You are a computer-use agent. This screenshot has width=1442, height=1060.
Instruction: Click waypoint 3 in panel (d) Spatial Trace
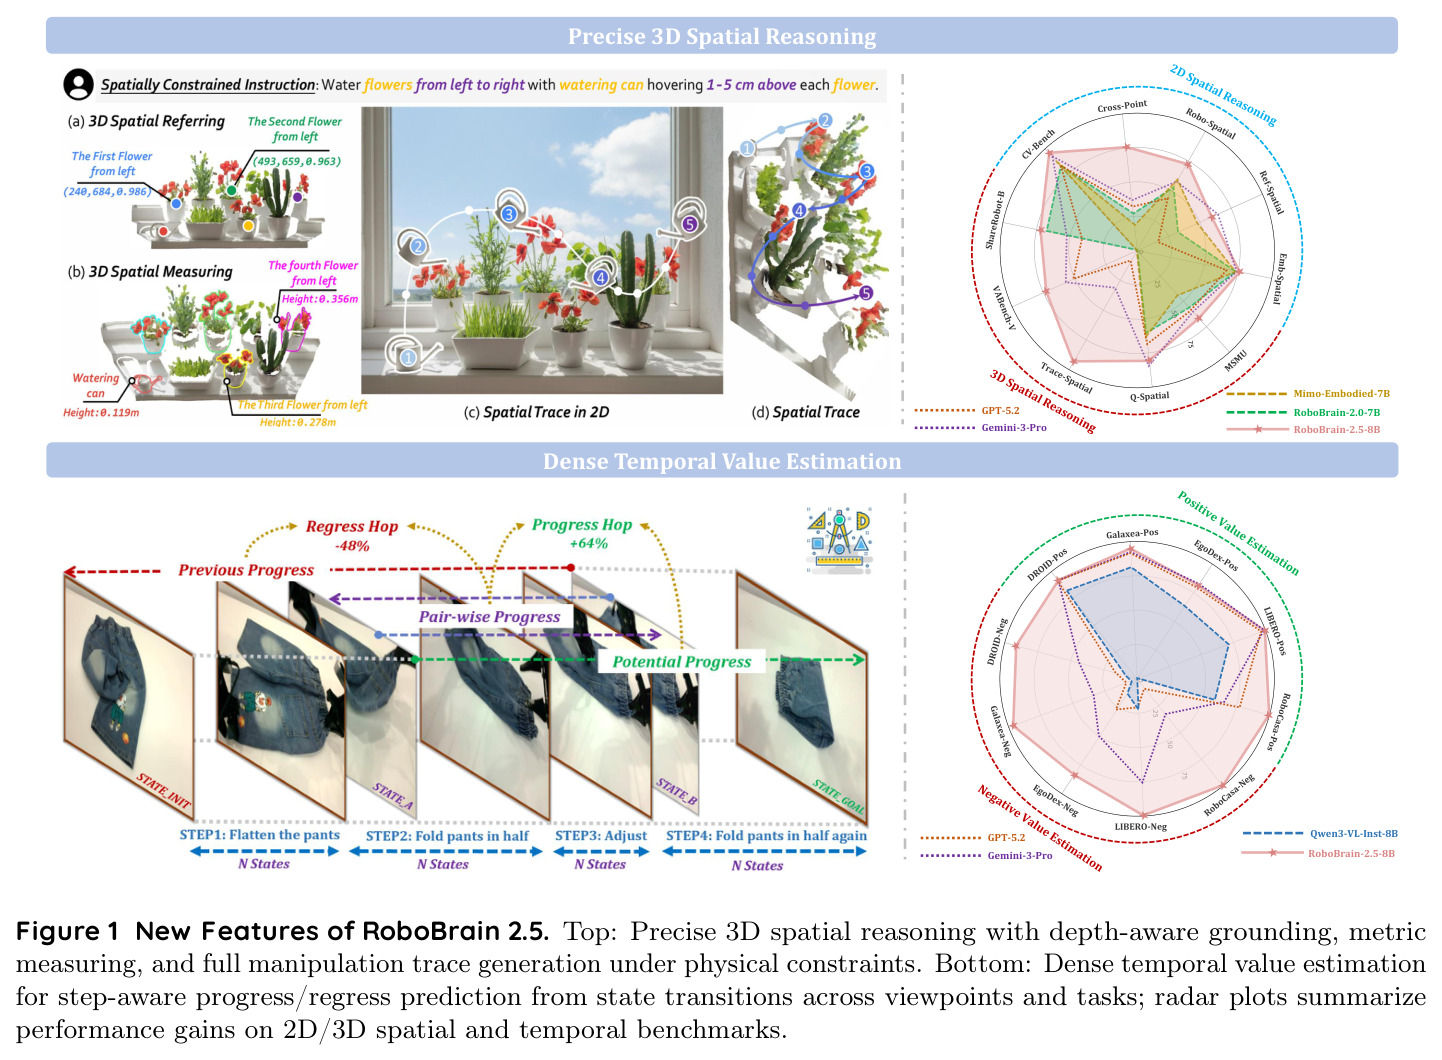(867, 171)
